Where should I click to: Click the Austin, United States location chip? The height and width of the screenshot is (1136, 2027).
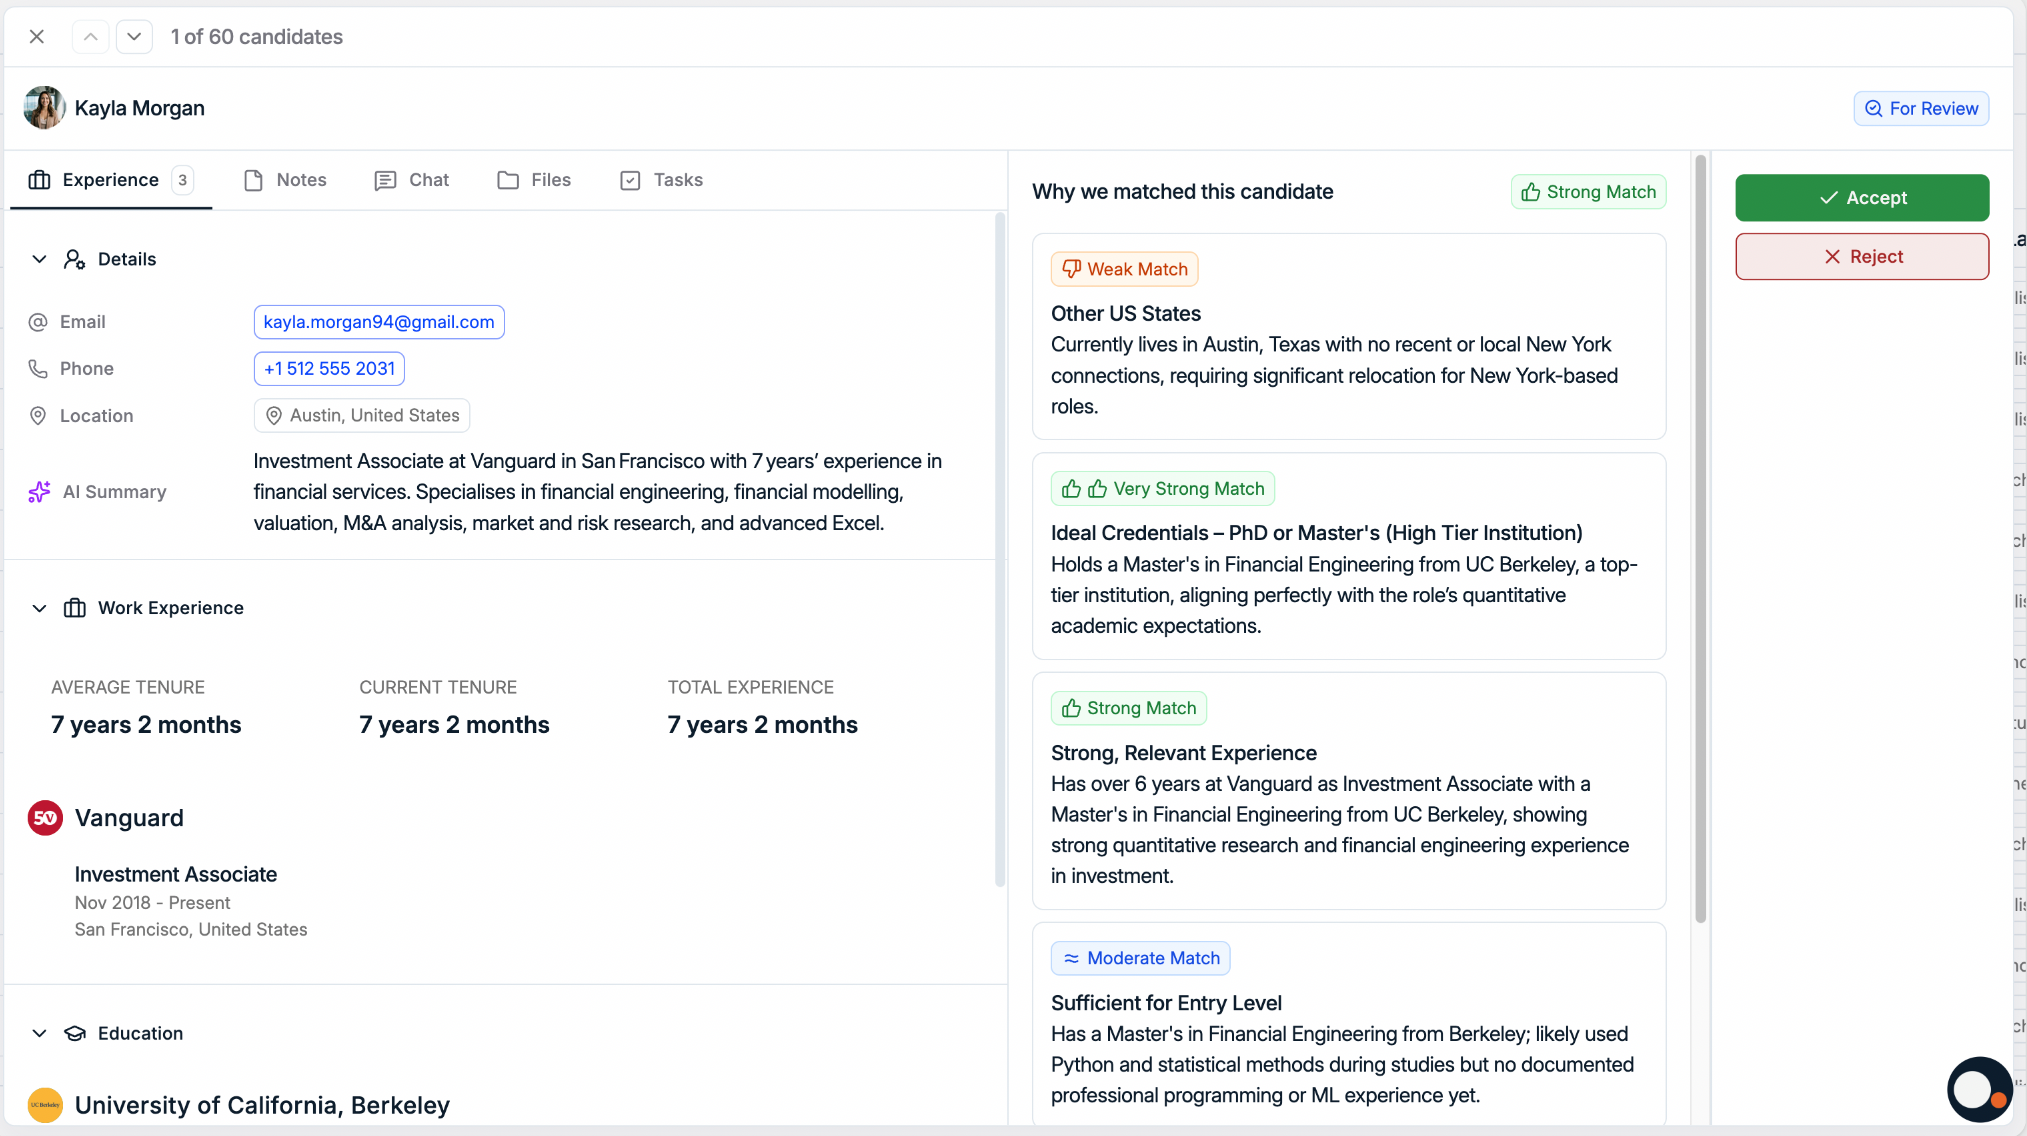pyautogui.click(x=362, y=416)
